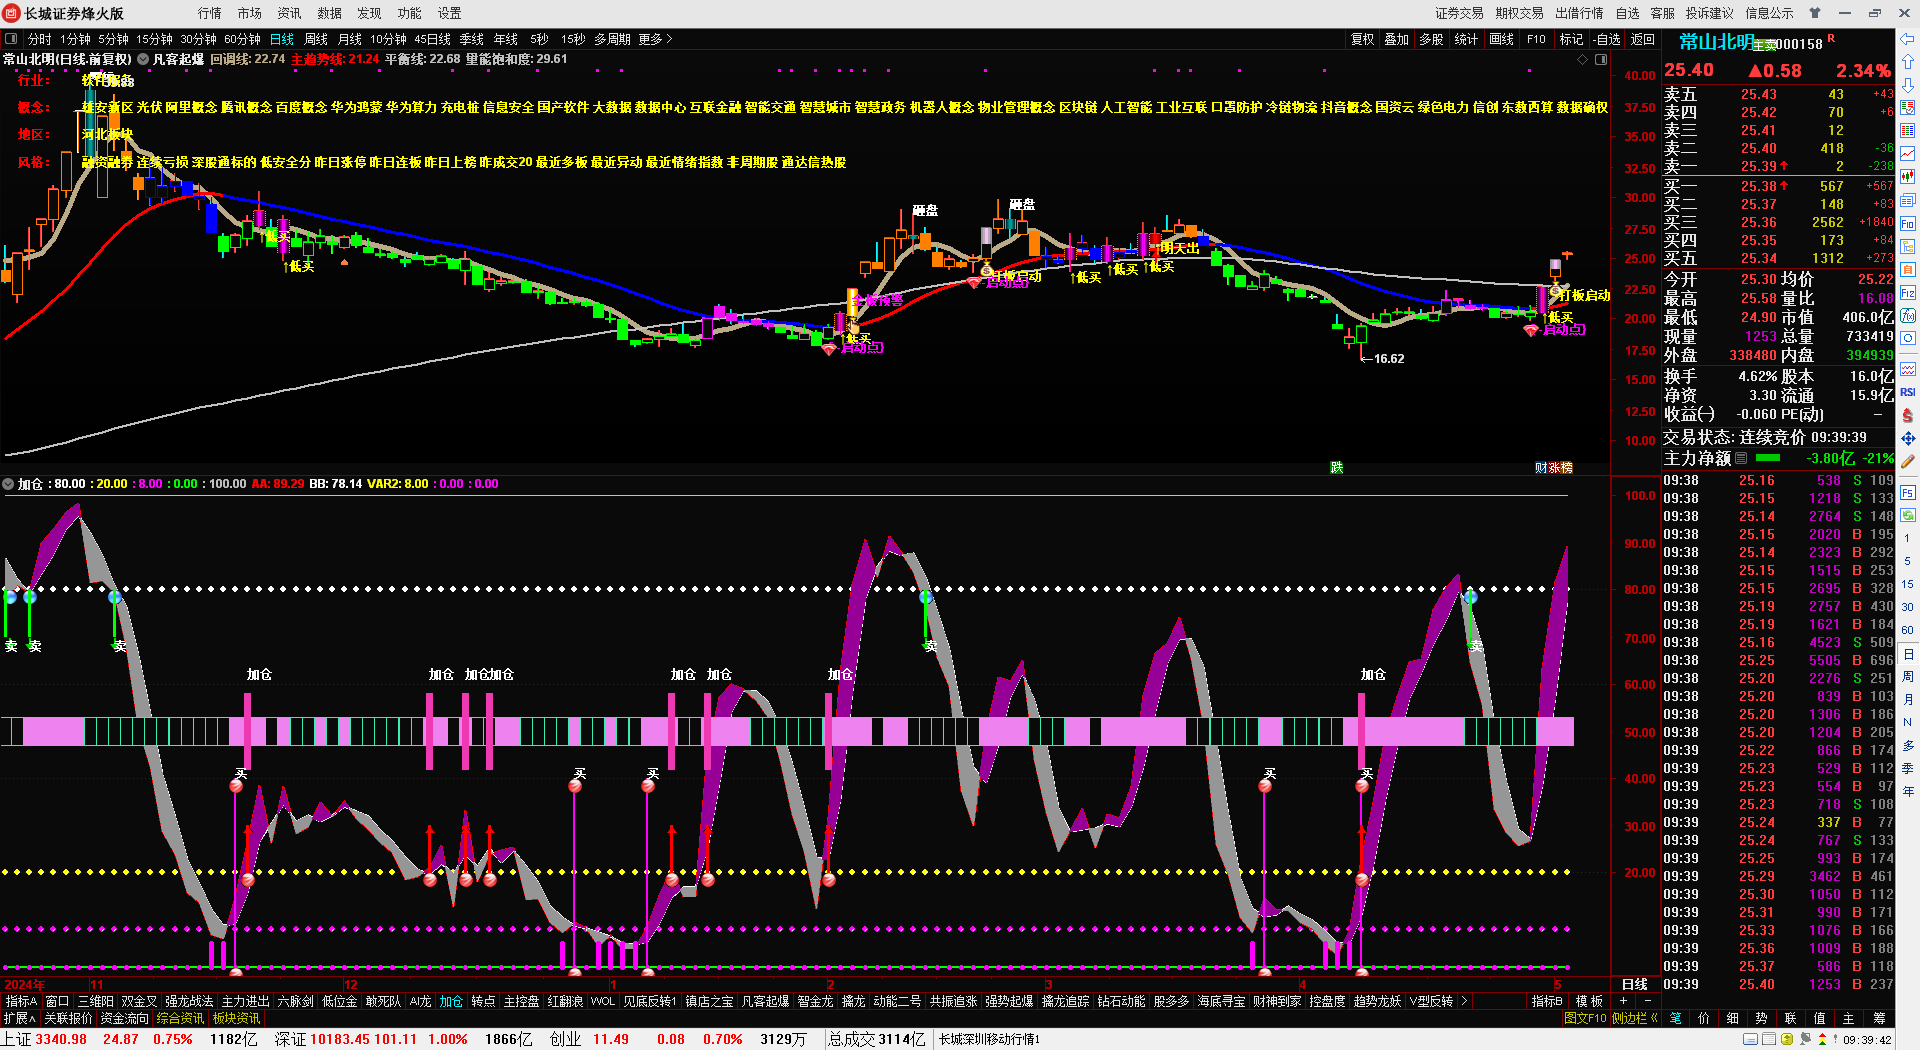Click the RSI indicator icon
1920x1050 pixels.
(x=1908, y=392)
